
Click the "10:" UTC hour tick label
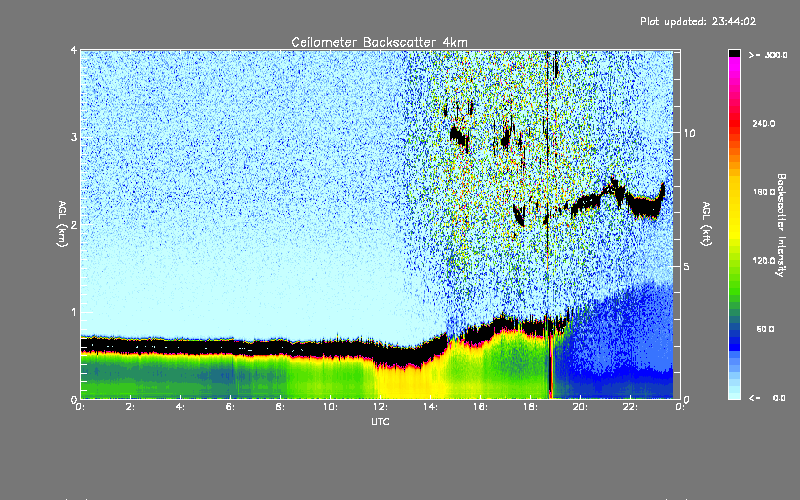tap(330, 407)
